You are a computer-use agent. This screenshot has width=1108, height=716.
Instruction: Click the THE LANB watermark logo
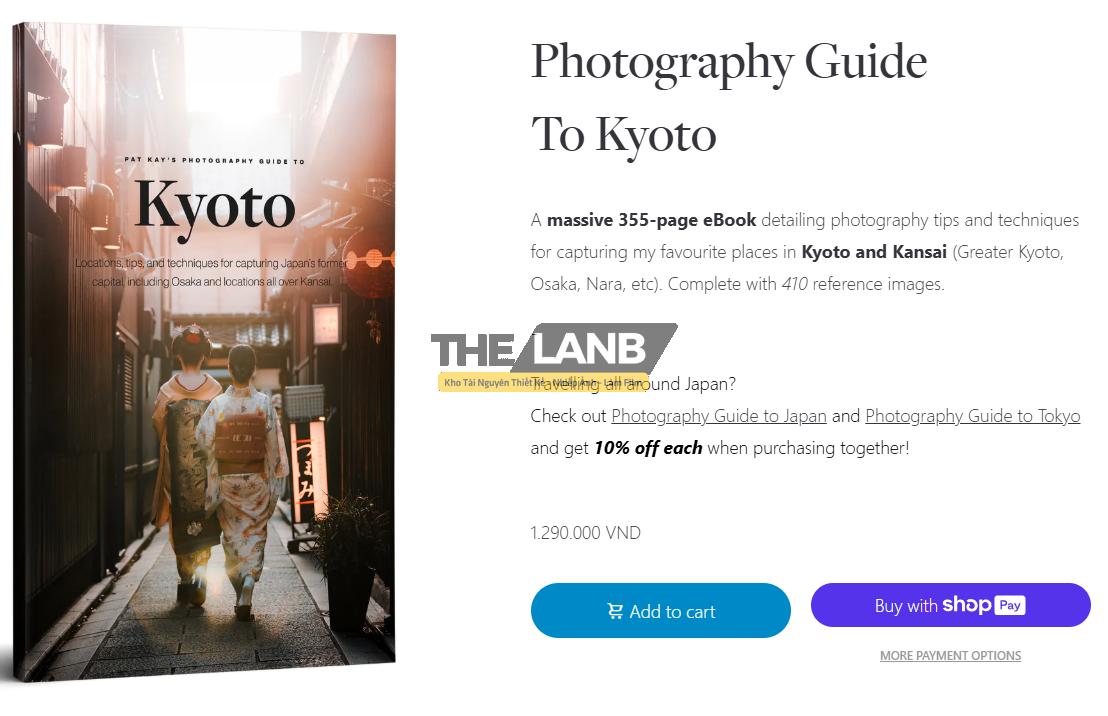[553, 351]
